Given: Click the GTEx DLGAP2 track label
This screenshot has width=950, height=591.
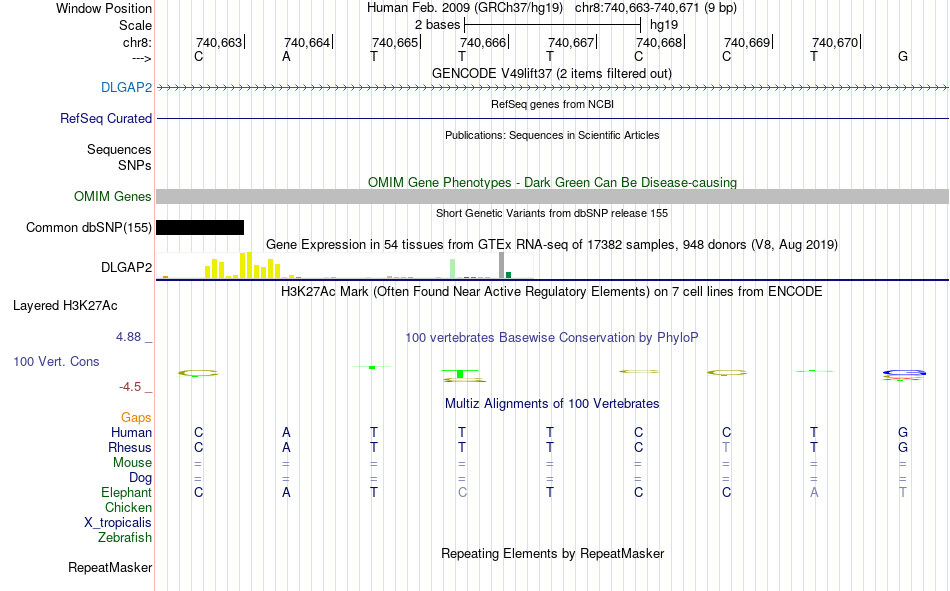Looking at the screenshot, I should point(126,267).
